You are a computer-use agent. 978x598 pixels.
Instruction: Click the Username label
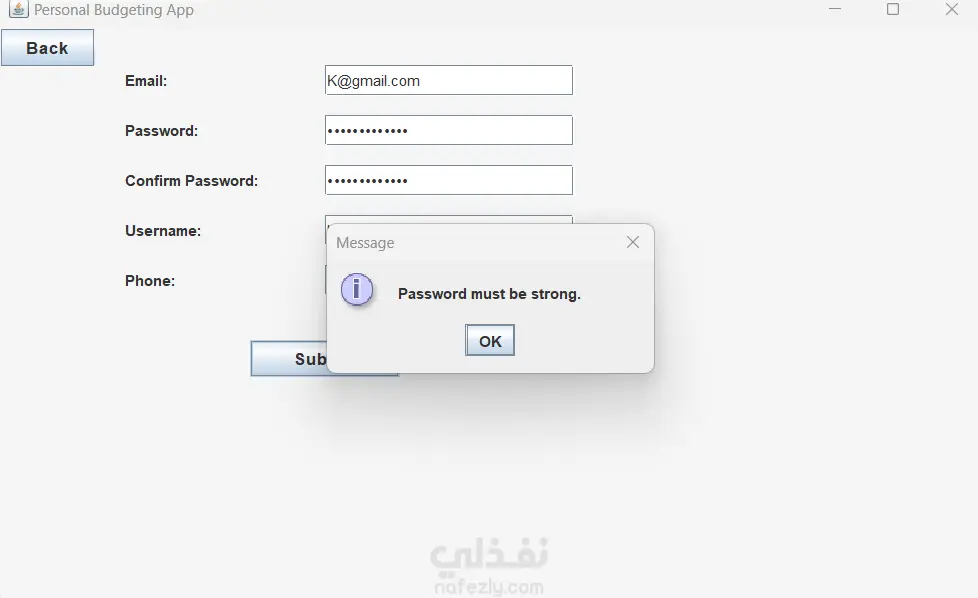pyautogui.click(x=163, y=231)
